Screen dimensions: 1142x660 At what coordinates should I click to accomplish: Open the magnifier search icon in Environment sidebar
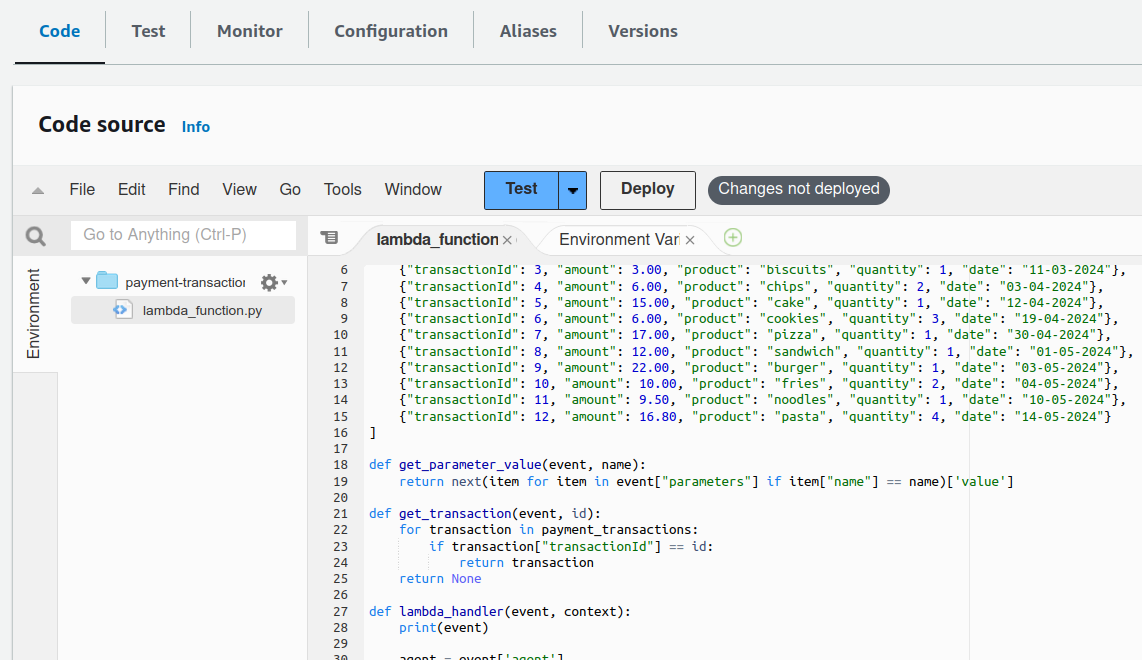tap(35, 235)
